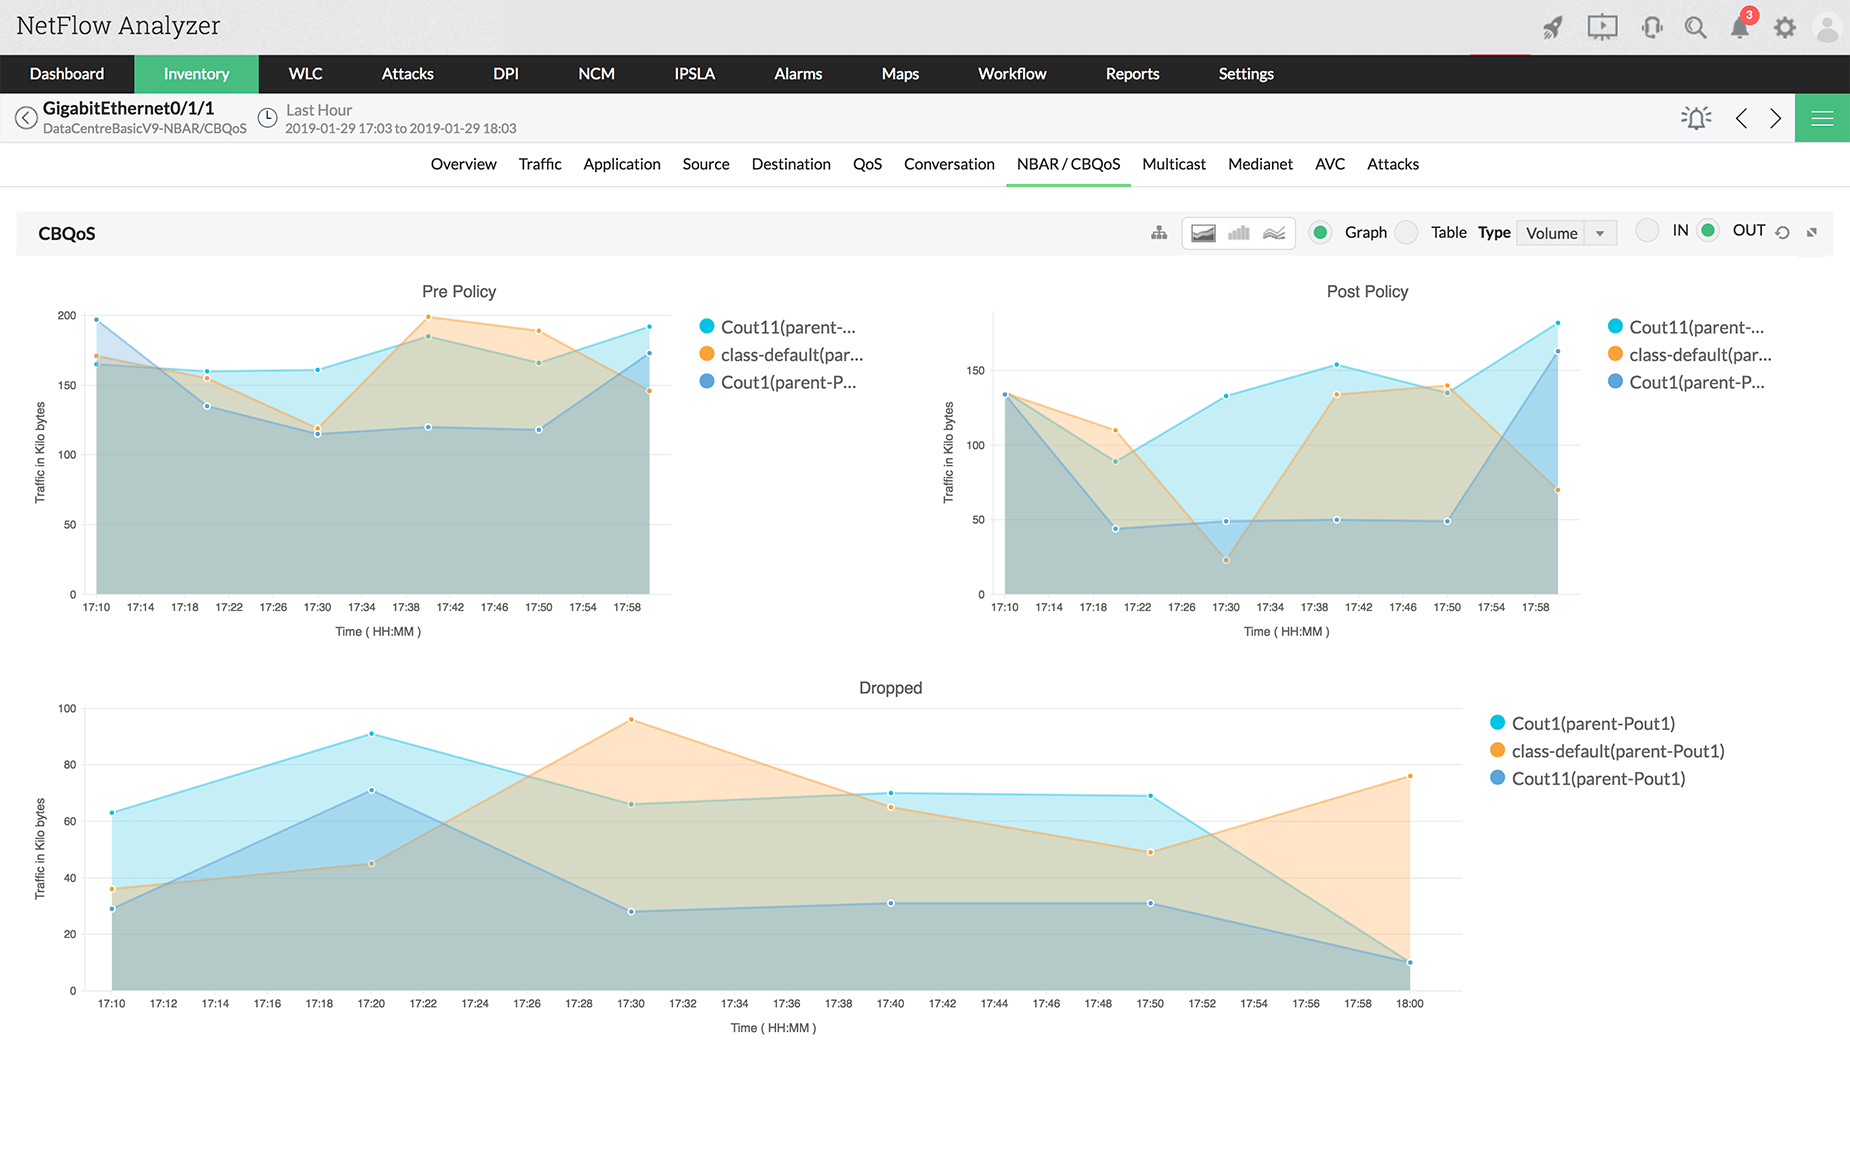
Task: Navigate forward with the right chevron
Action: click(x=1775, y=117)
